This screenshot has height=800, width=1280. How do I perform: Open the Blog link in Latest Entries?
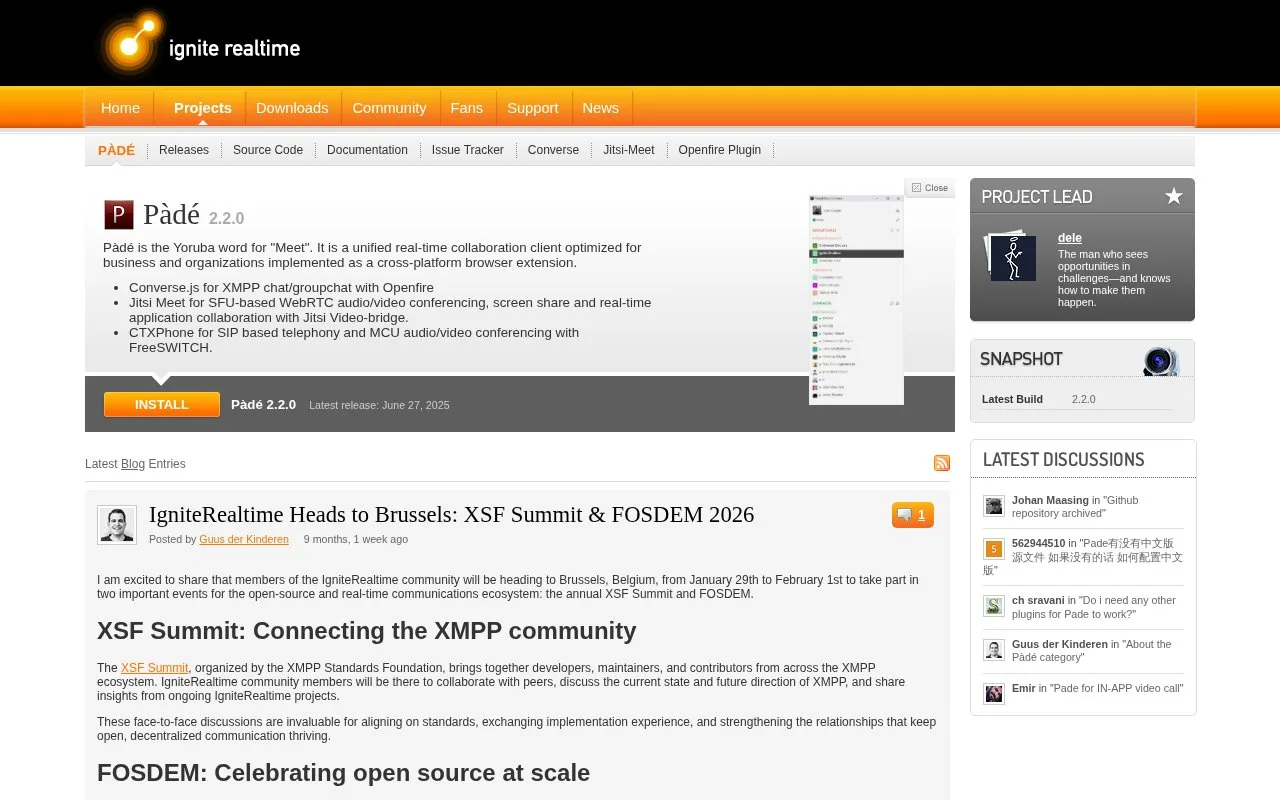[133, 464]
